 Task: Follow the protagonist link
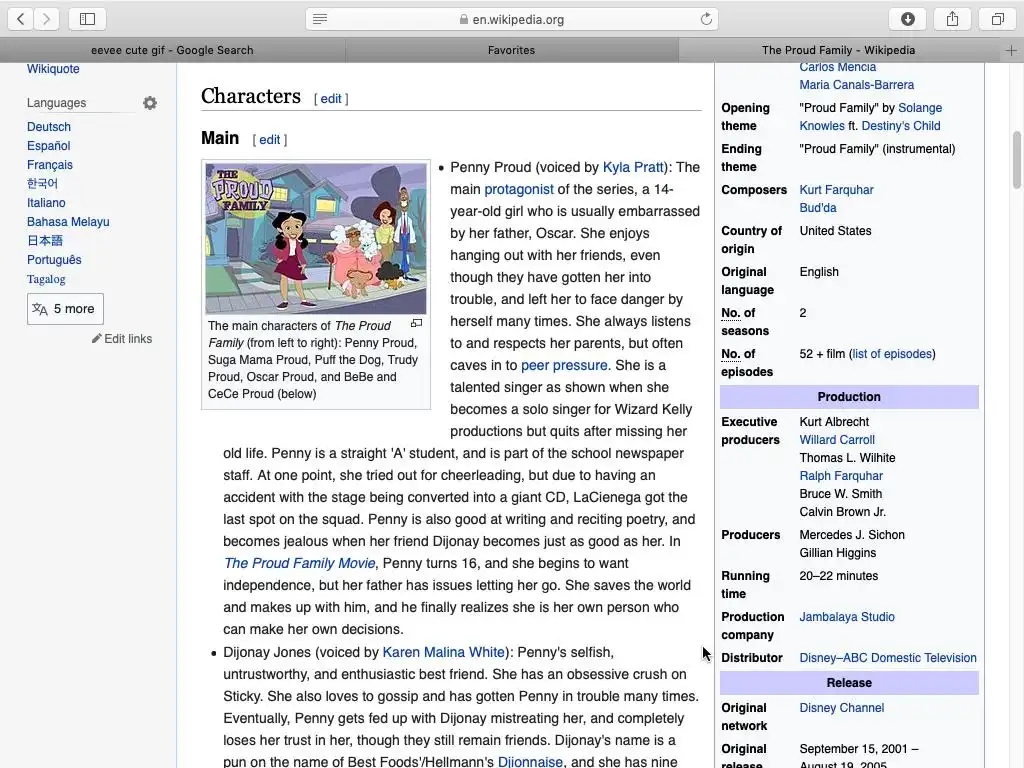[519, 189]
